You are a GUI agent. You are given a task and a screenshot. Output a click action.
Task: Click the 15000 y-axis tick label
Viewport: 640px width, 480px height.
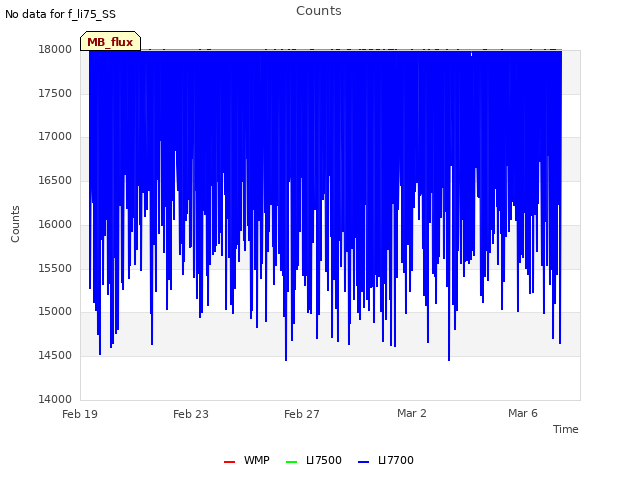tap(55, 312)
